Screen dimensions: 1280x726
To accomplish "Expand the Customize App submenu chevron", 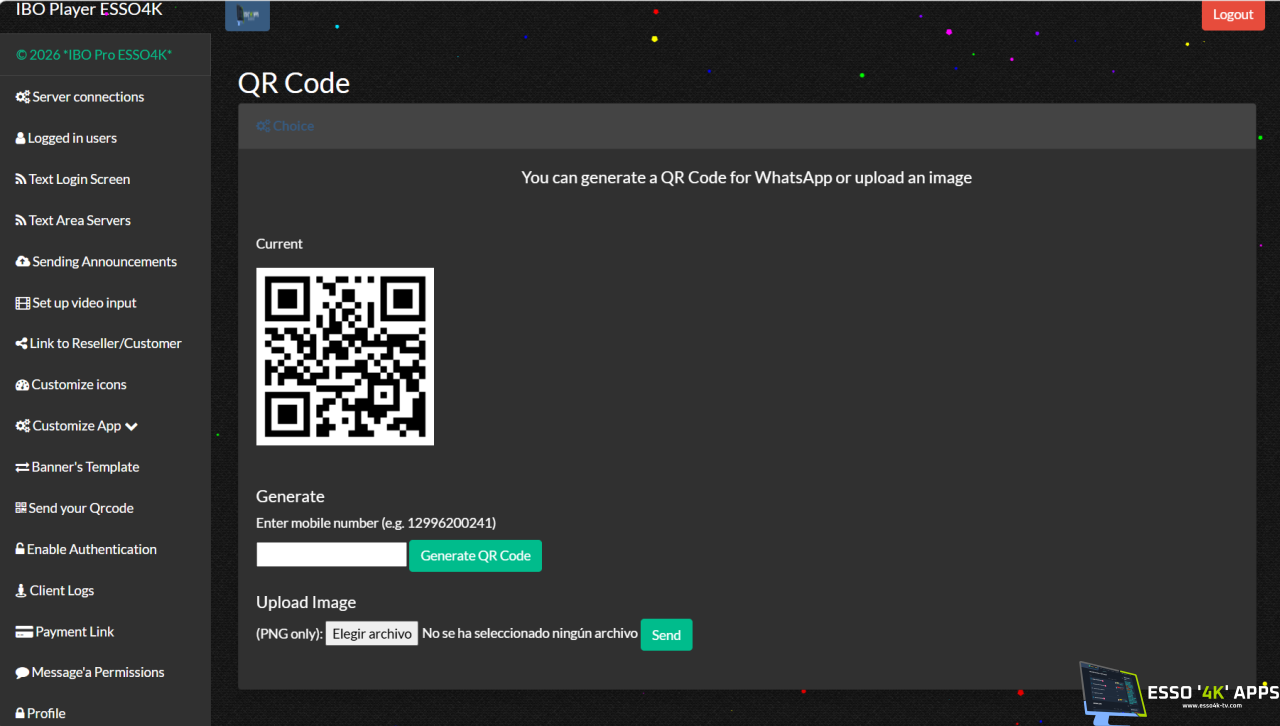I will click(132, 426).
